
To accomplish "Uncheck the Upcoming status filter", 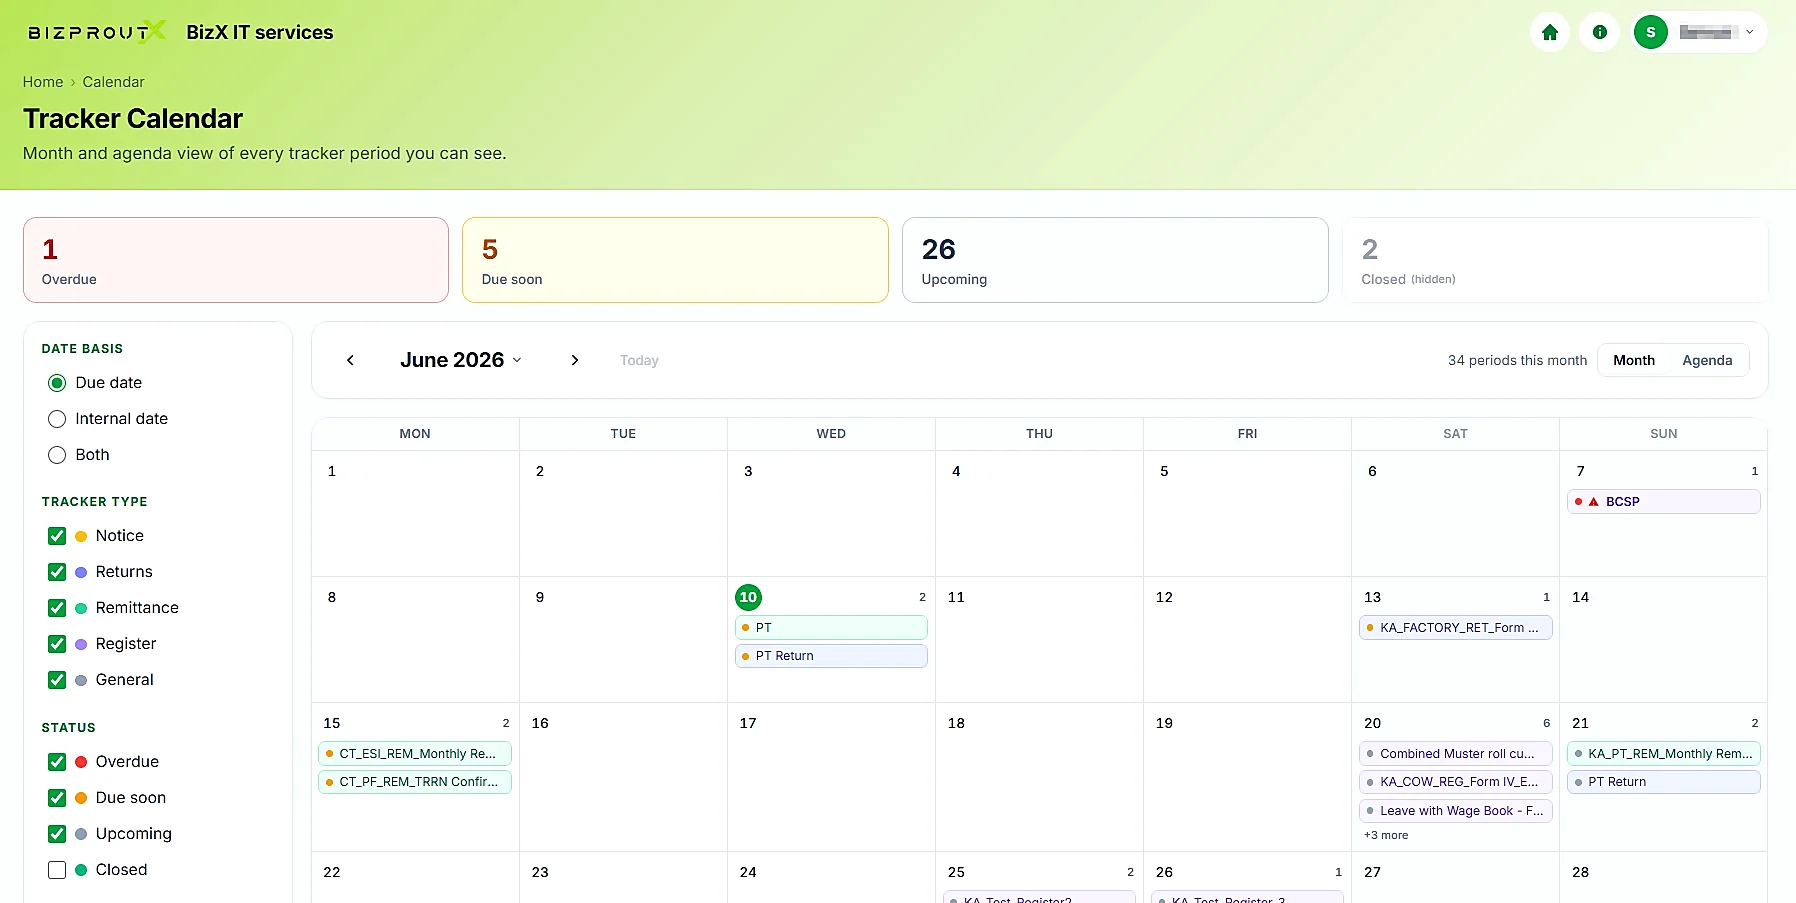I will point(57,834).
